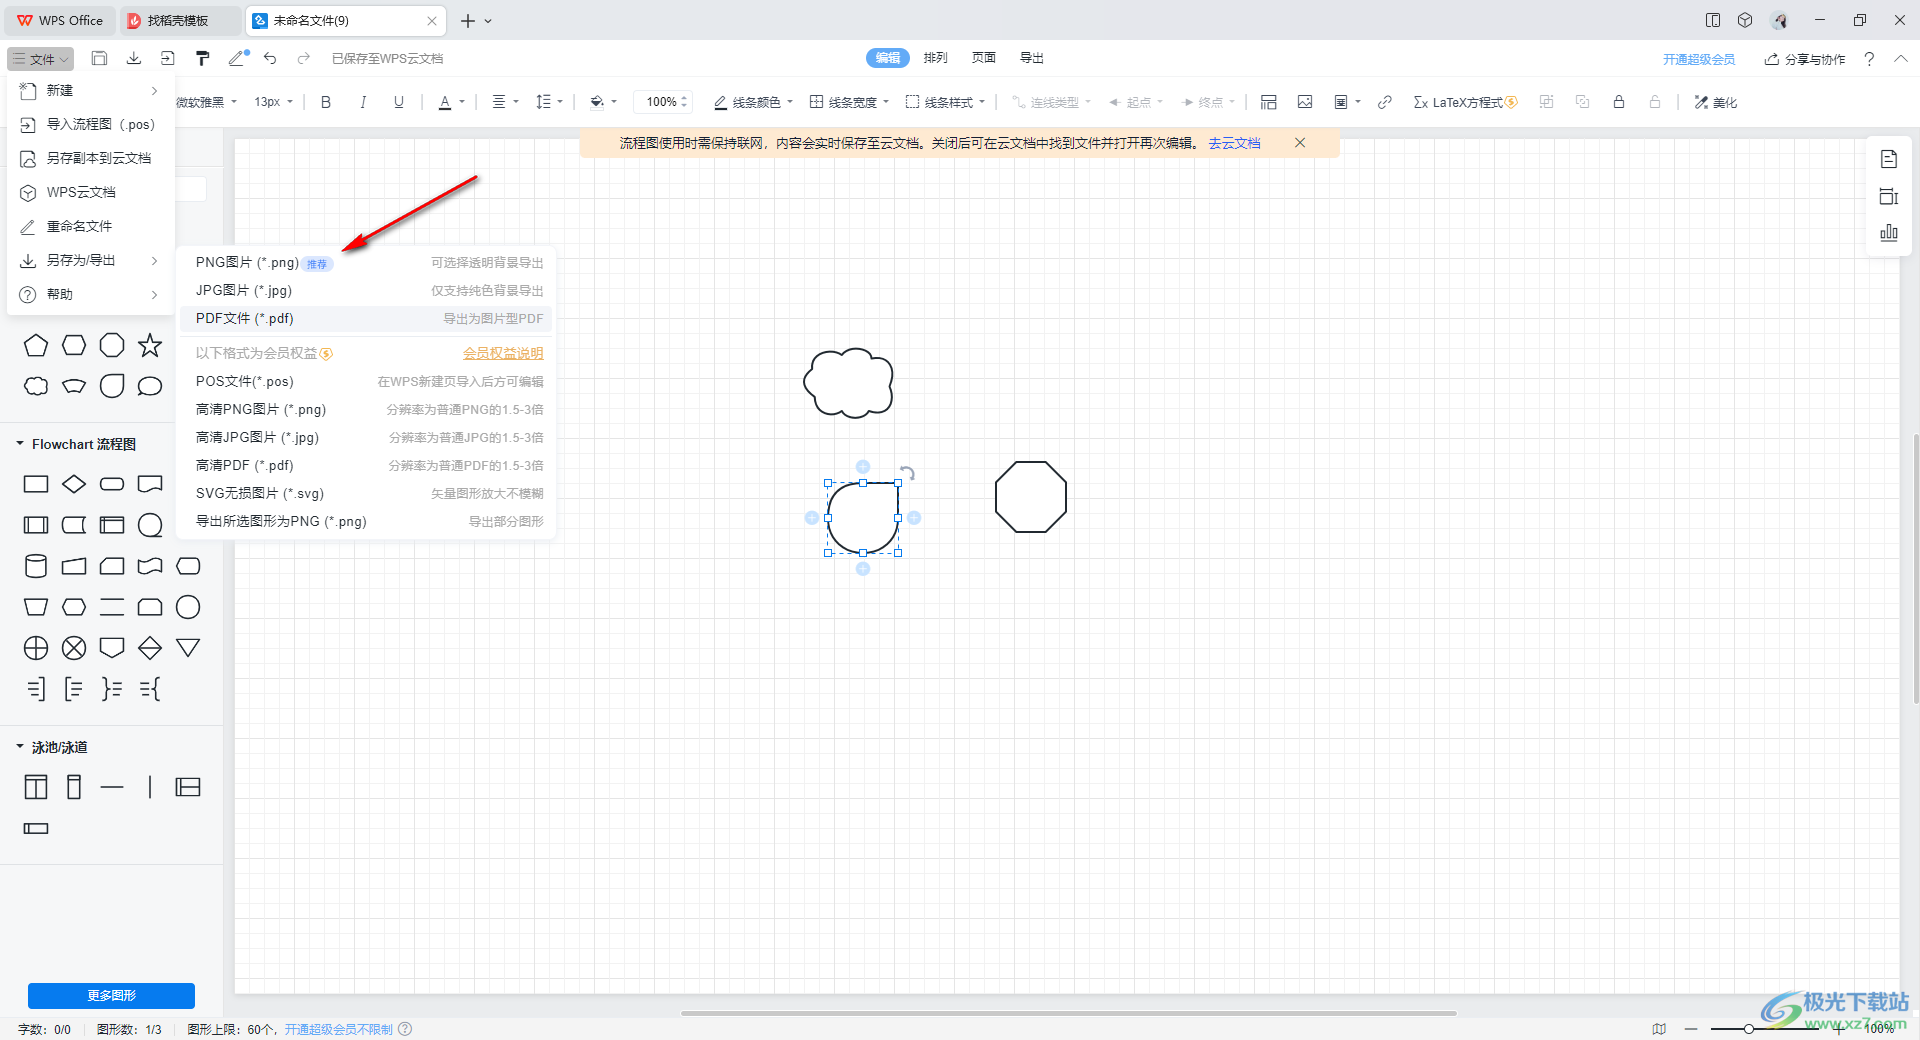The image size is (1920, 1040).
Task: Select Save copy to cloud document
Action: 90,158
